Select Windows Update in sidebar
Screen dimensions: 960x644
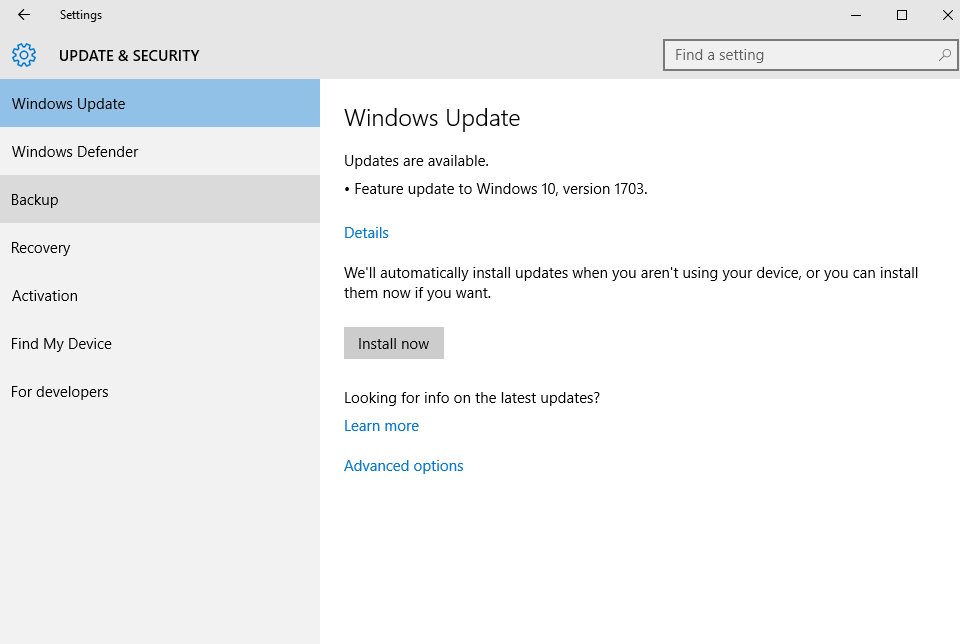[x=160, y=103]
